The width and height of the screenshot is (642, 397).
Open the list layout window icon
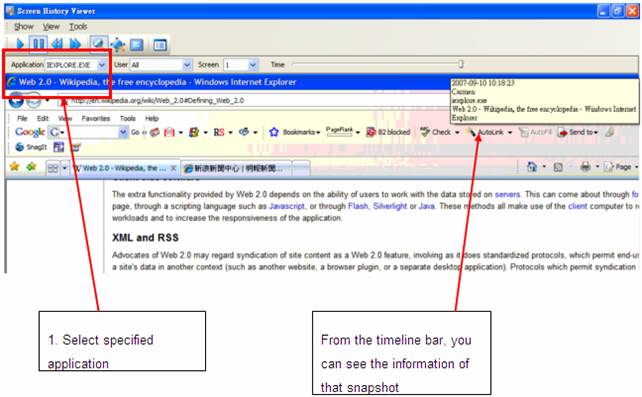160,45
